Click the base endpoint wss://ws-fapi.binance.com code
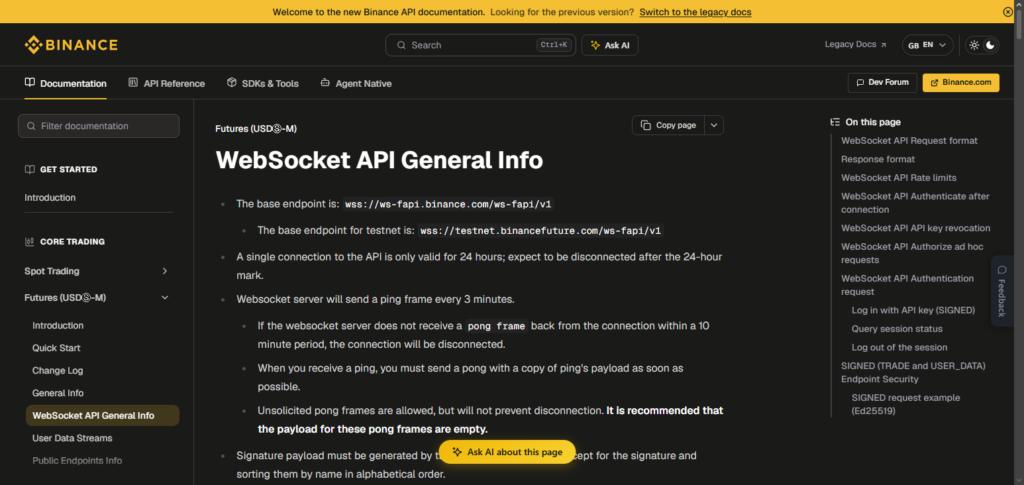 pyautogui.click(x=449, y=204)
